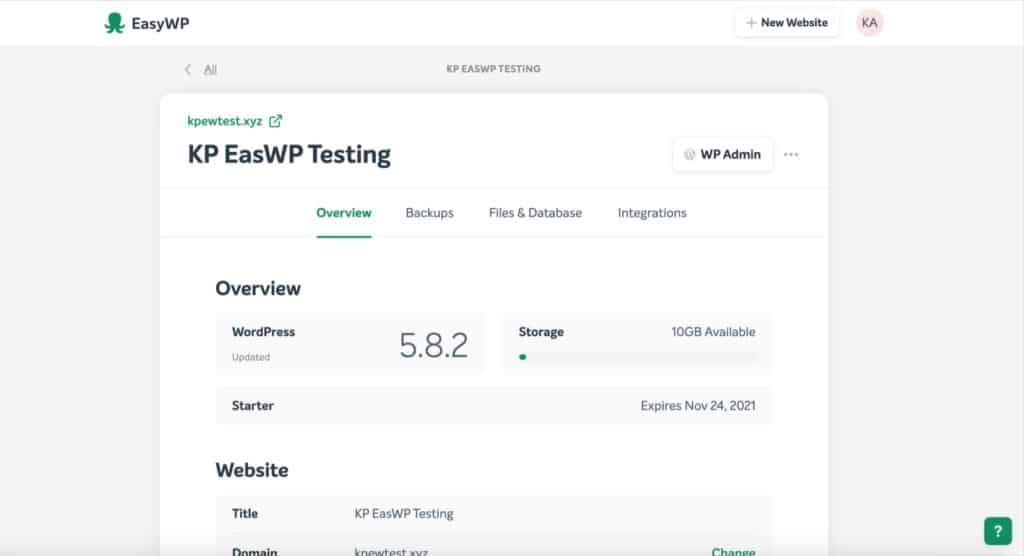Screen dimensions: 1024x556
Task: Click the Expires Nov 24, 2021 text
Action: pyautogui.click(x=697, y=406)
